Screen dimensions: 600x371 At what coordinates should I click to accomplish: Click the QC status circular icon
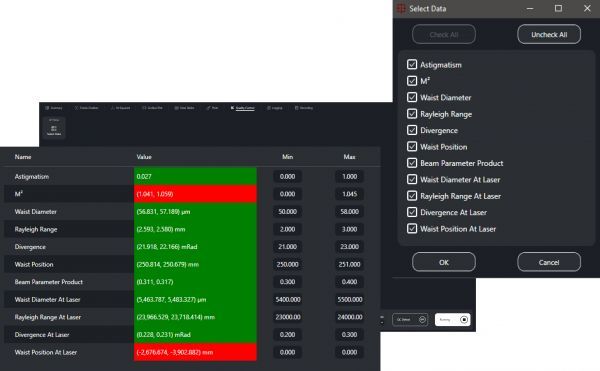[422, 319]
